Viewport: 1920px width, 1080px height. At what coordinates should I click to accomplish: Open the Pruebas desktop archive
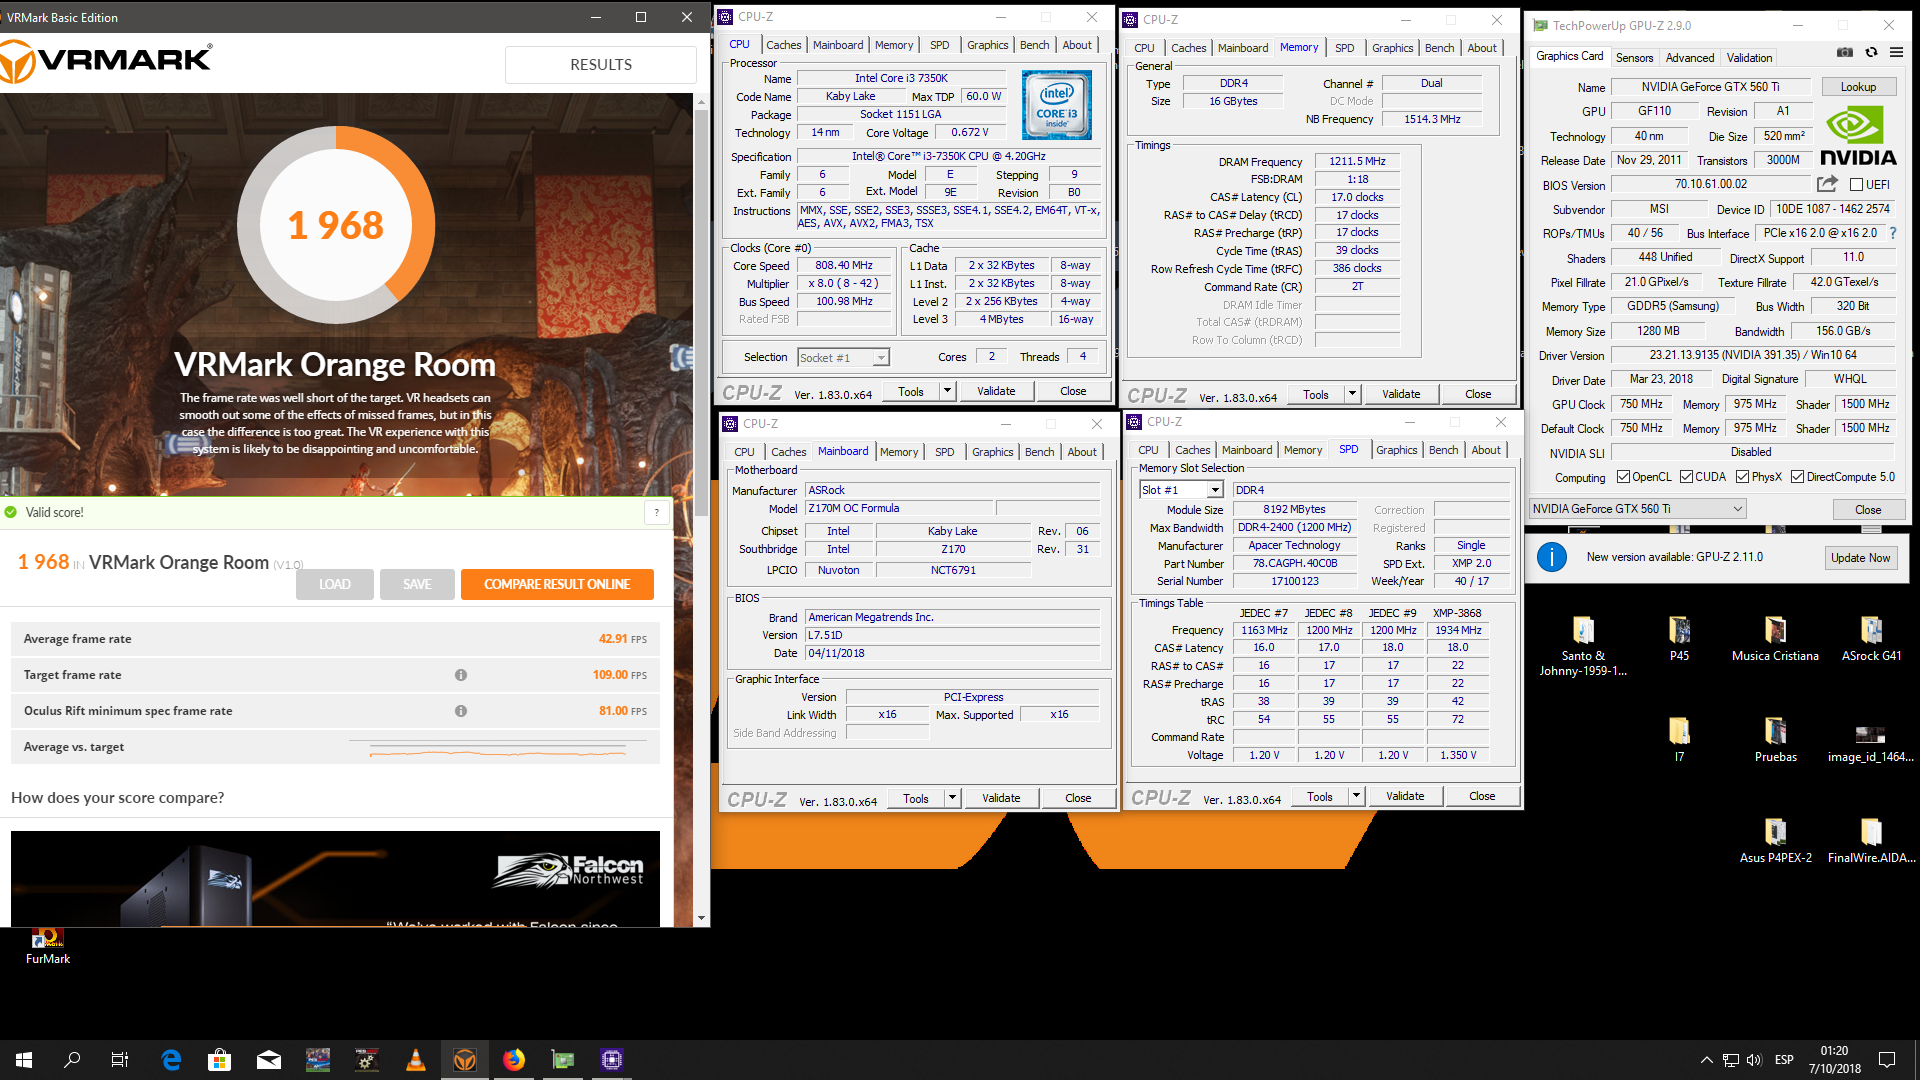pyautogui.click(x=1775, y=741)
